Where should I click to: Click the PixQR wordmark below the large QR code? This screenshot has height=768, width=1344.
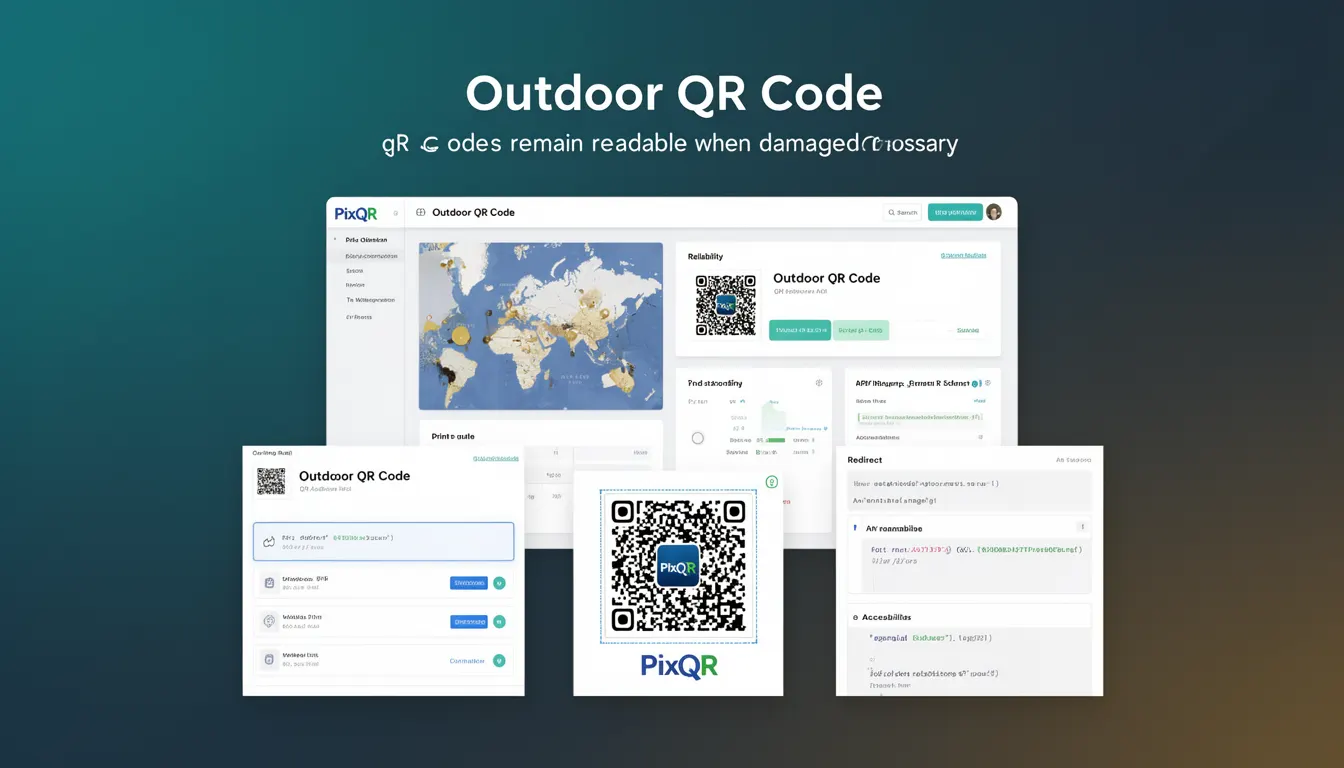pos(679,666)
